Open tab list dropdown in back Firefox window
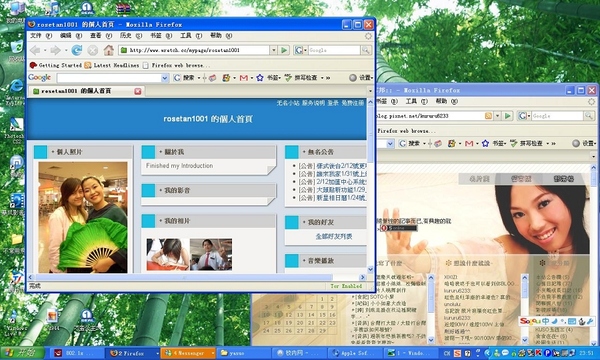Viewport: 600px width, 360px height. coord(593,156)
